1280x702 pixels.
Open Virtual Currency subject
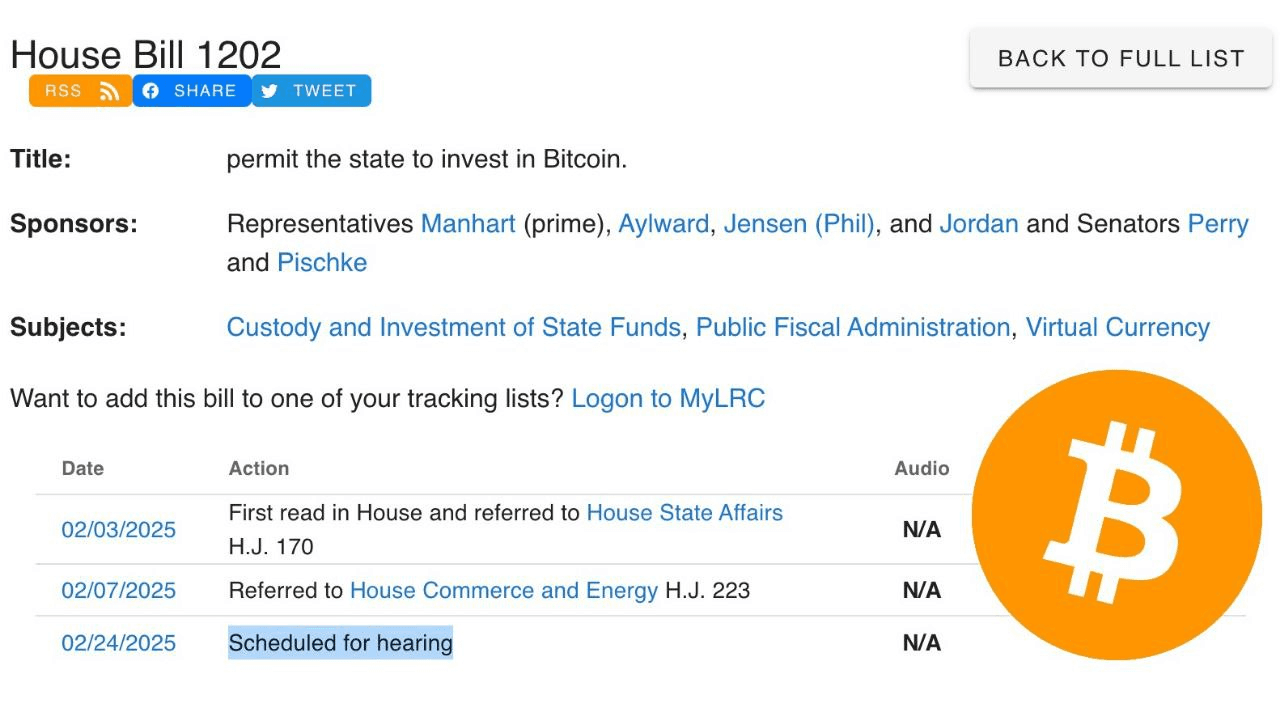click(1118, 327)
